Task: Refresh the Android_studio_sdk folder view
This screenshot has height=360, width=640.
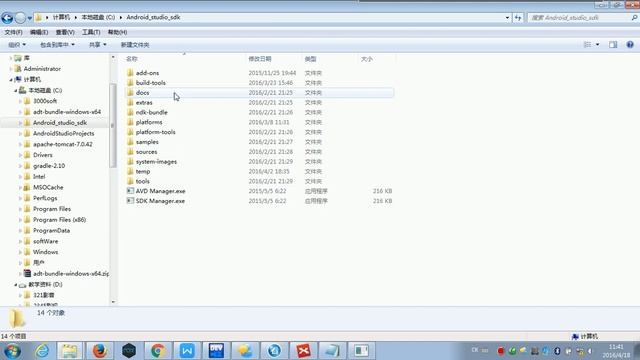Action: click(x=518, y=18)
